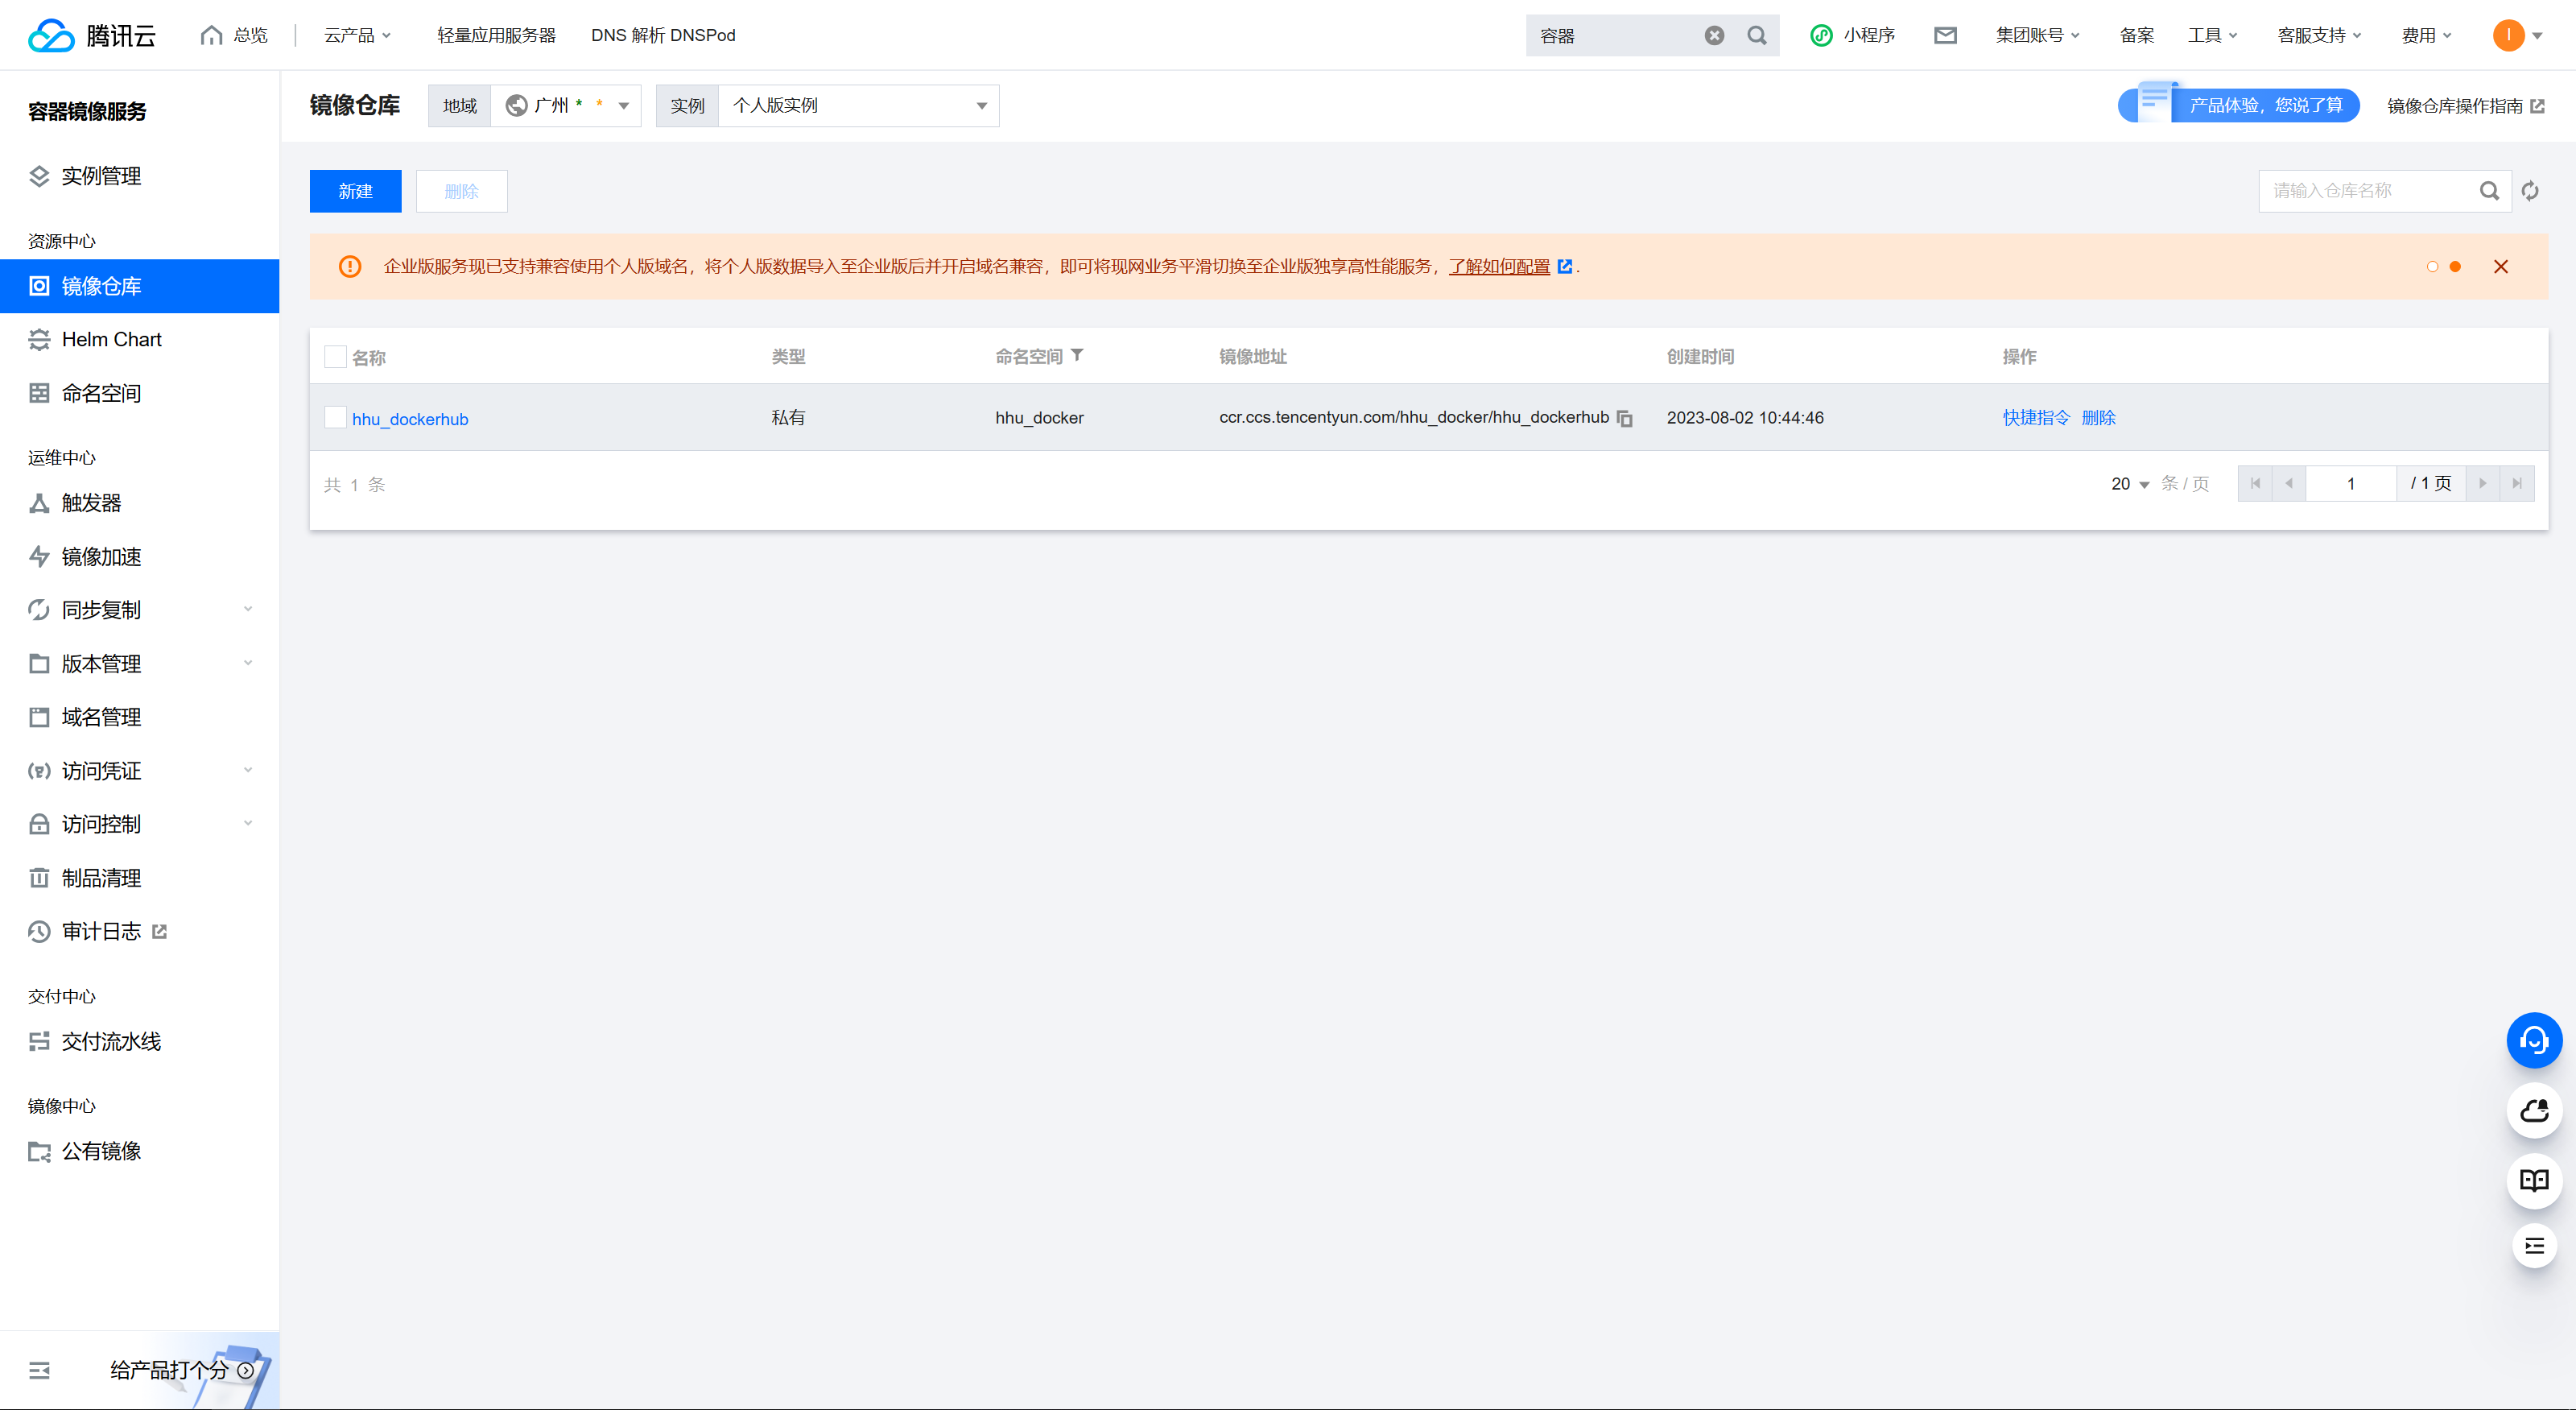Clear the top search box text
This screenshot has width=2576, height=1410.
tap(1714, 36)
